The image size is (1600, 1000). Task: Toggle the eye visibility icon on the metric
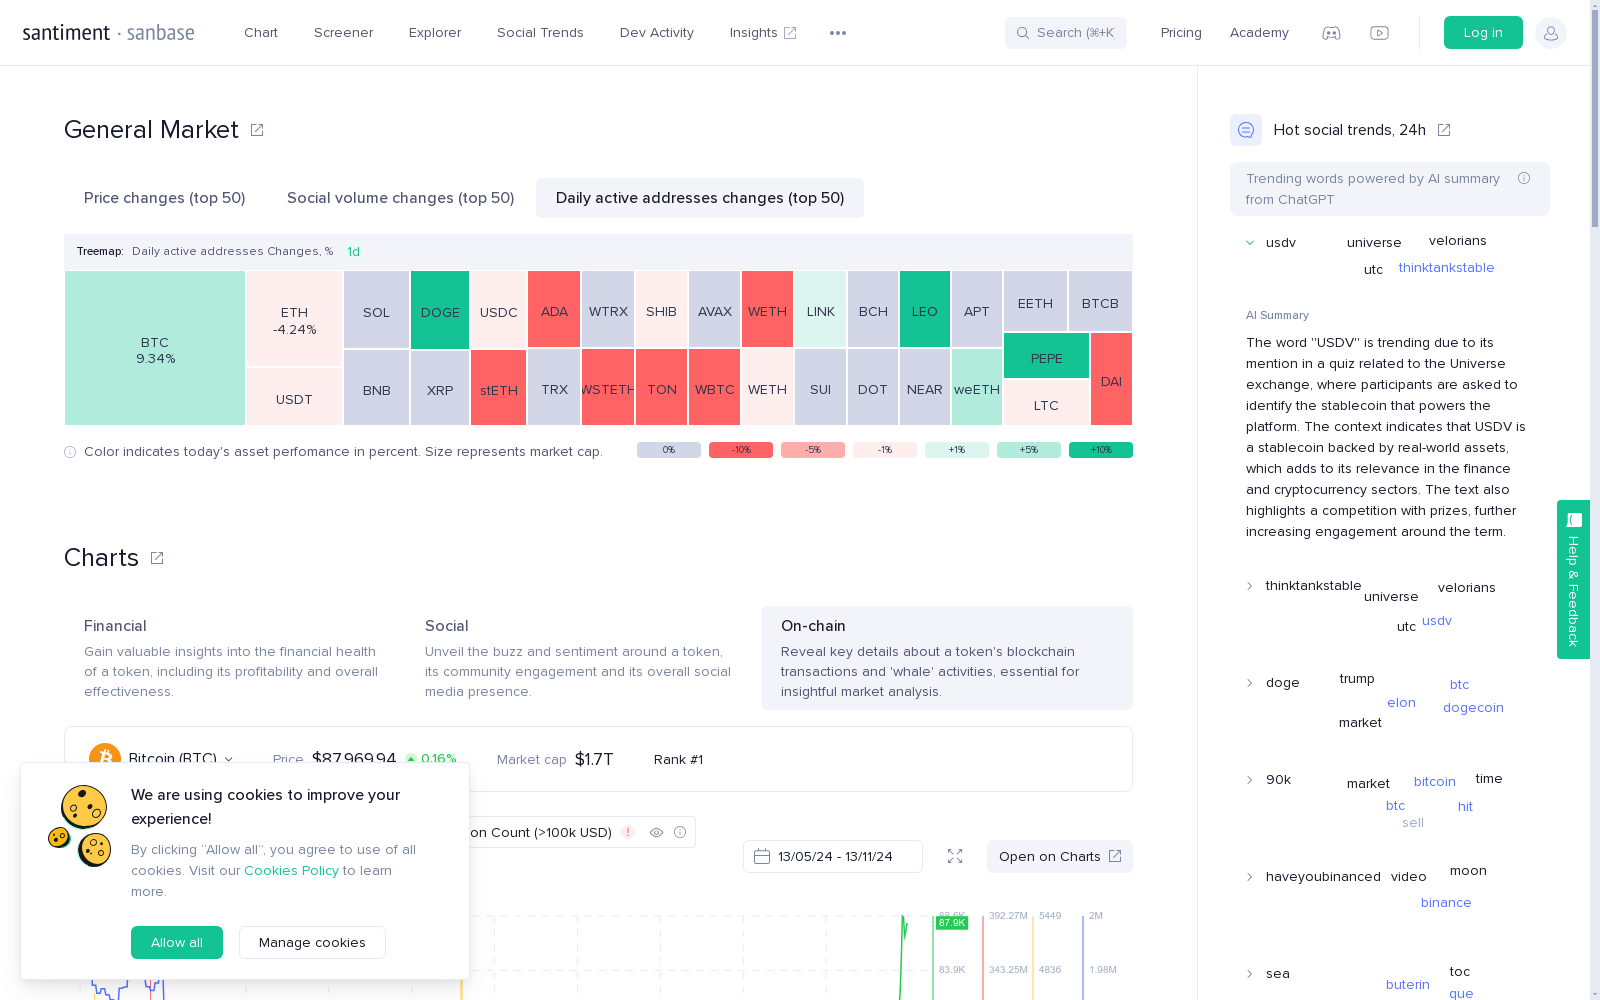(656, 832)
